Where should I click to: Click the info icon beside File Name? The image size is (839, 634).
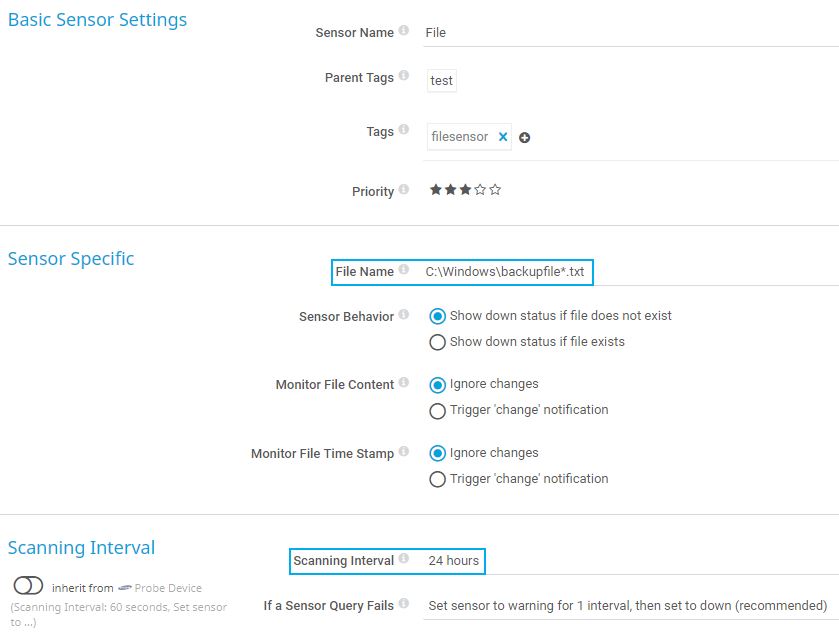(404, 268)
